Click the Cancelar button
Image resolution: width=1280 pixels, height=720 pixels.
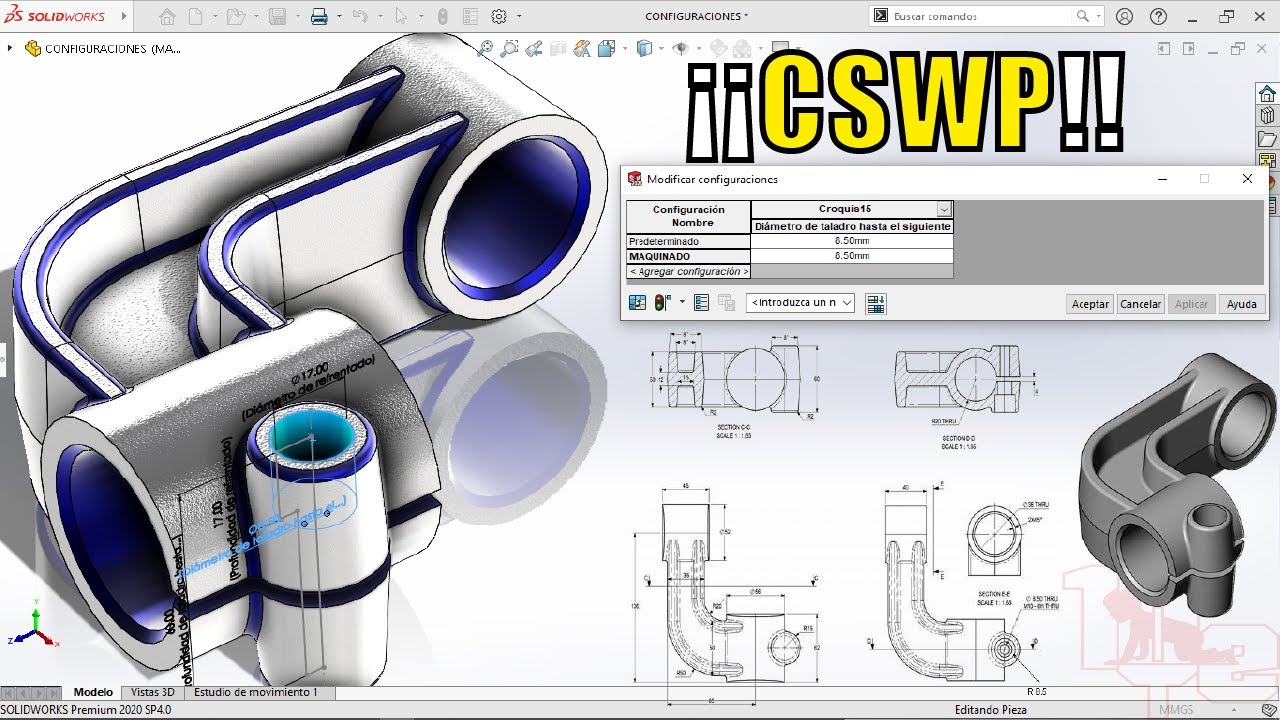(1140, 304)
